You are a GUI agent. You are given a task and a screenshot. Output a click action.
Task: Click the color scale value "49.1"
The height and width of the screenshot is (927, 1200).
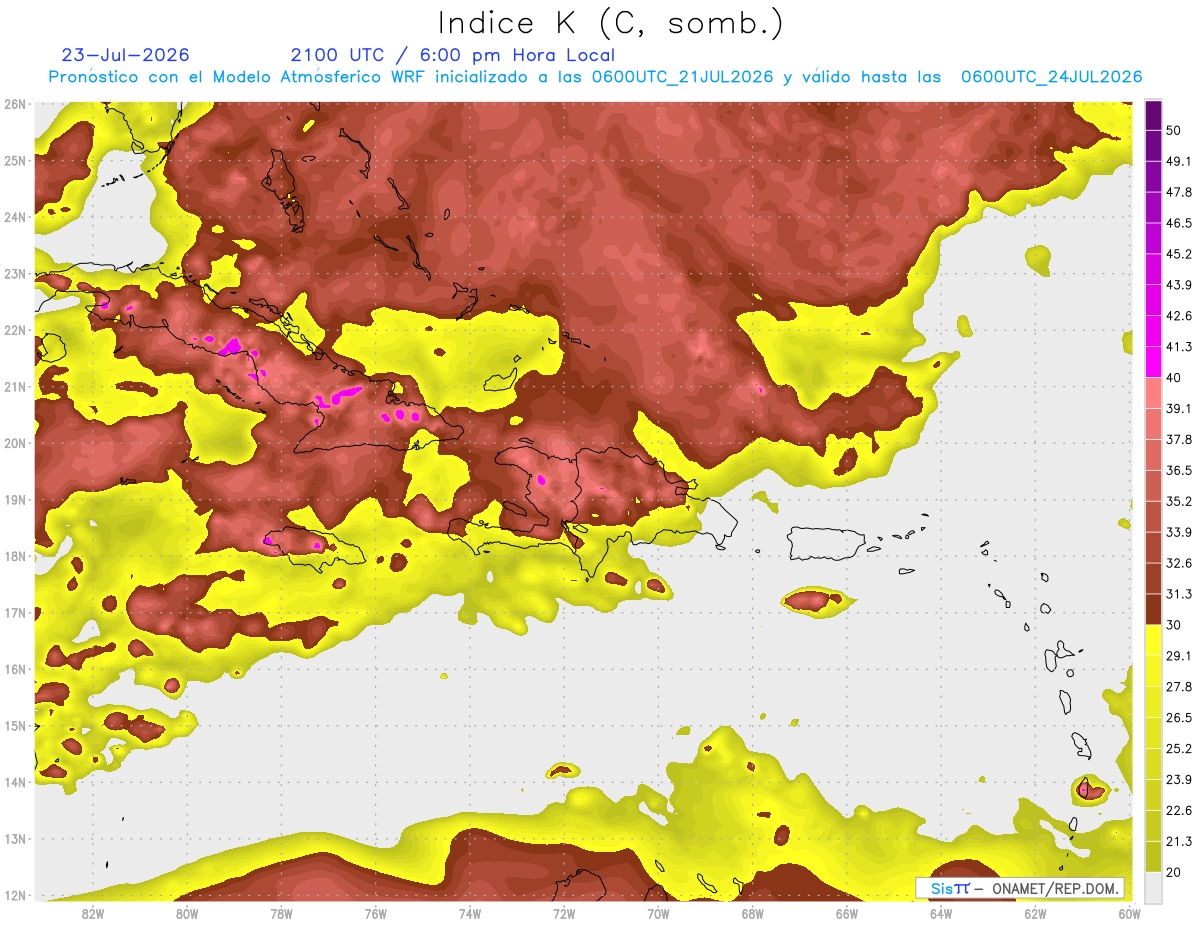(x=1179, y=161)
